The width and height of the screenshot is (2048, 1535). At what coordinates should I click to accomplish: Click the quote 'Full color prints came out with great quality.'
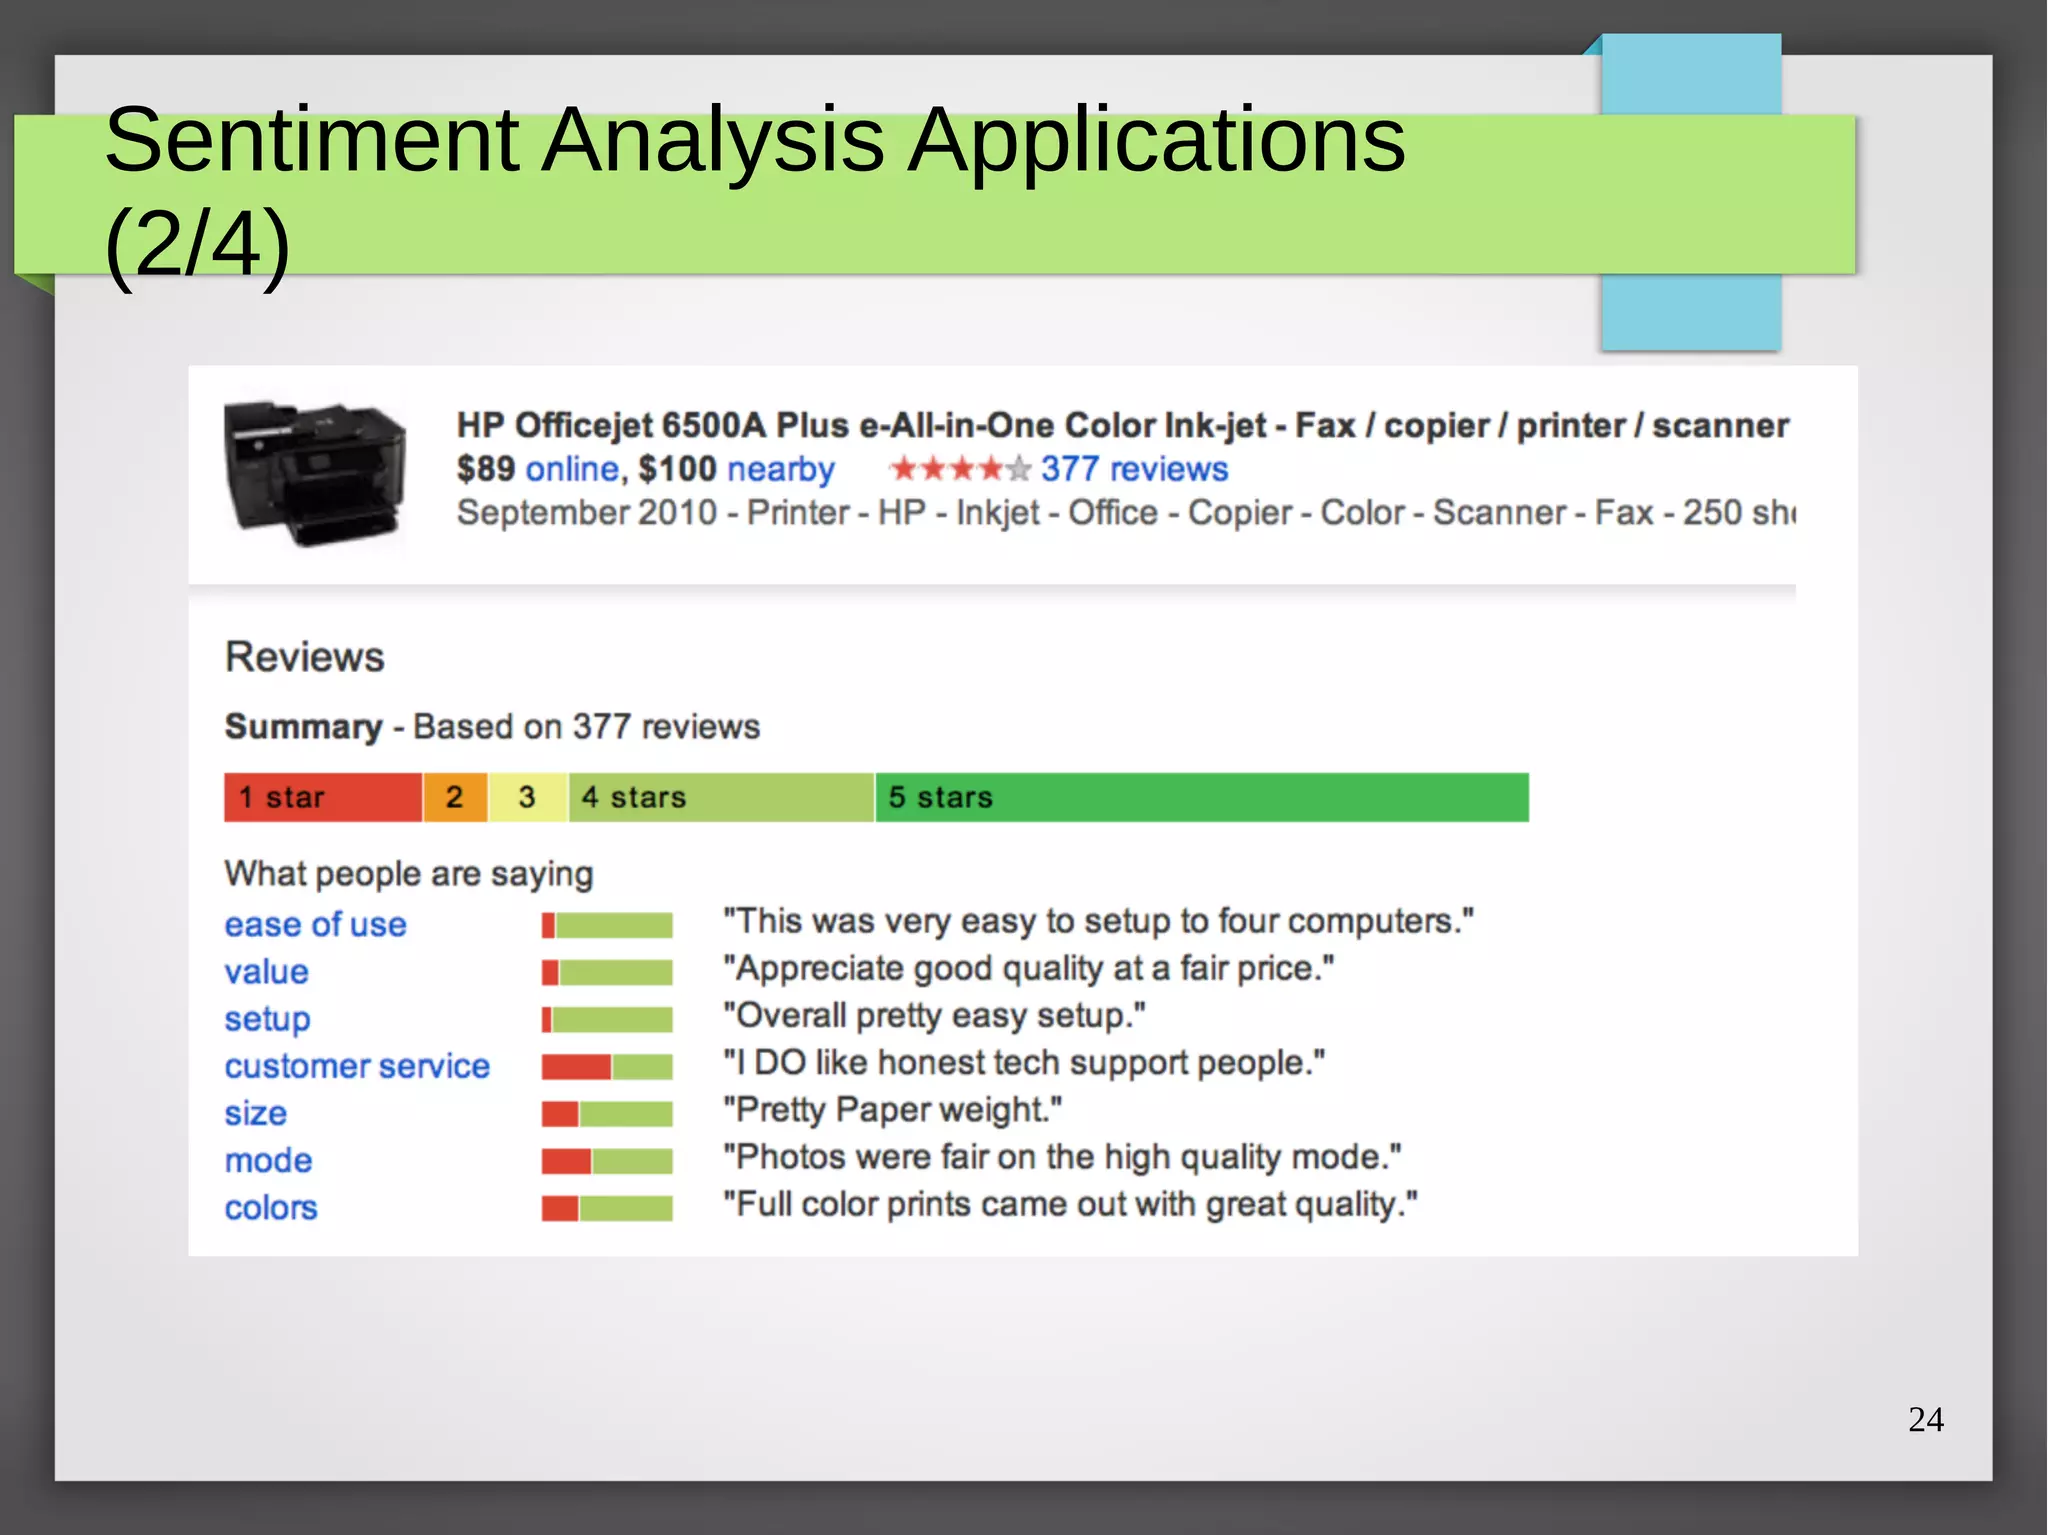(1070, 1204)
